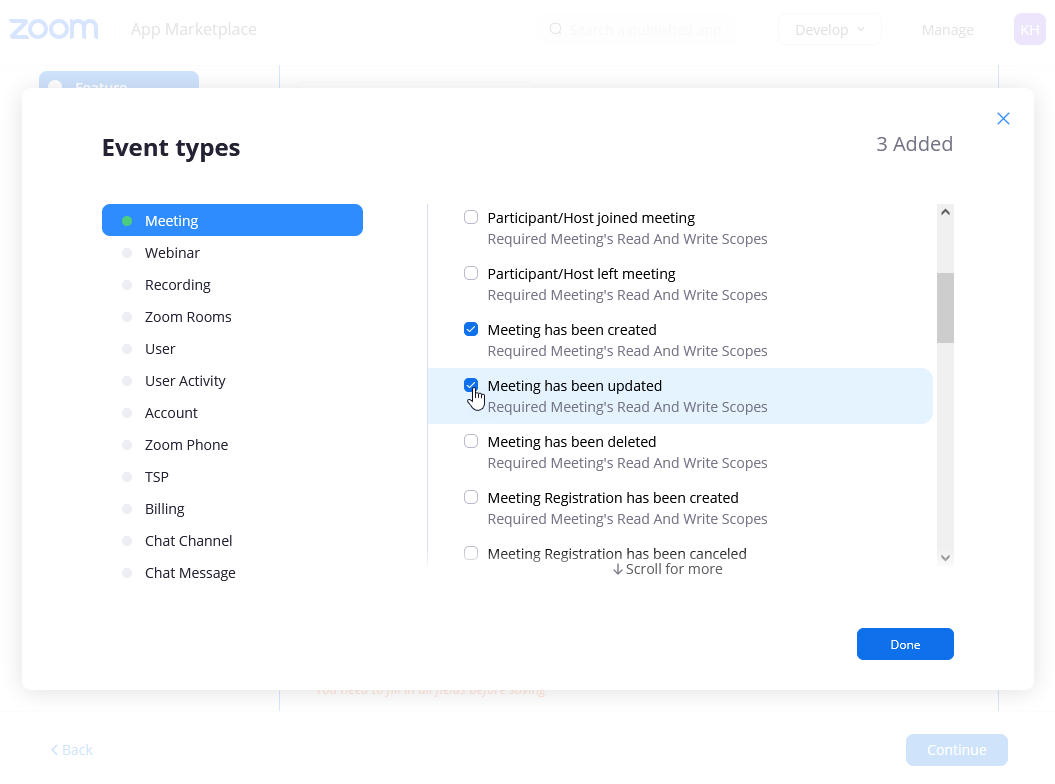Screen dimensions: 1055x784
Task: Enable Meeting has been deleted event
Action: tap(471, 442)
